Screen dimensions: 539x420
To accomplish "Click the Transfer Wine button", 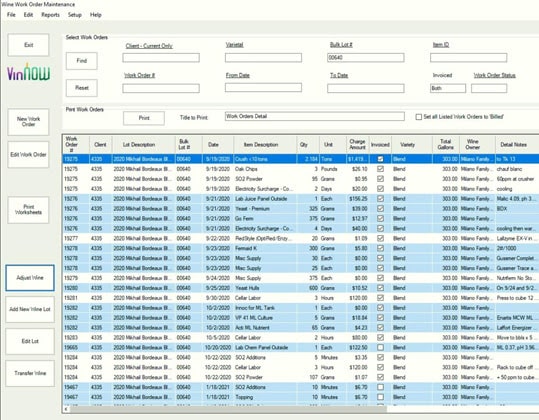I will pos(30,373).
